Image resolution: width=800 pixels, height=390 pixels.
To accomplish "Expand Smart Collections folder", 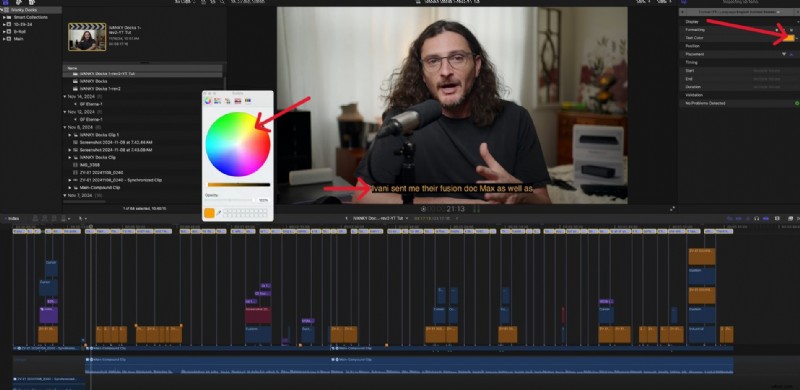I will coord(5,17).
